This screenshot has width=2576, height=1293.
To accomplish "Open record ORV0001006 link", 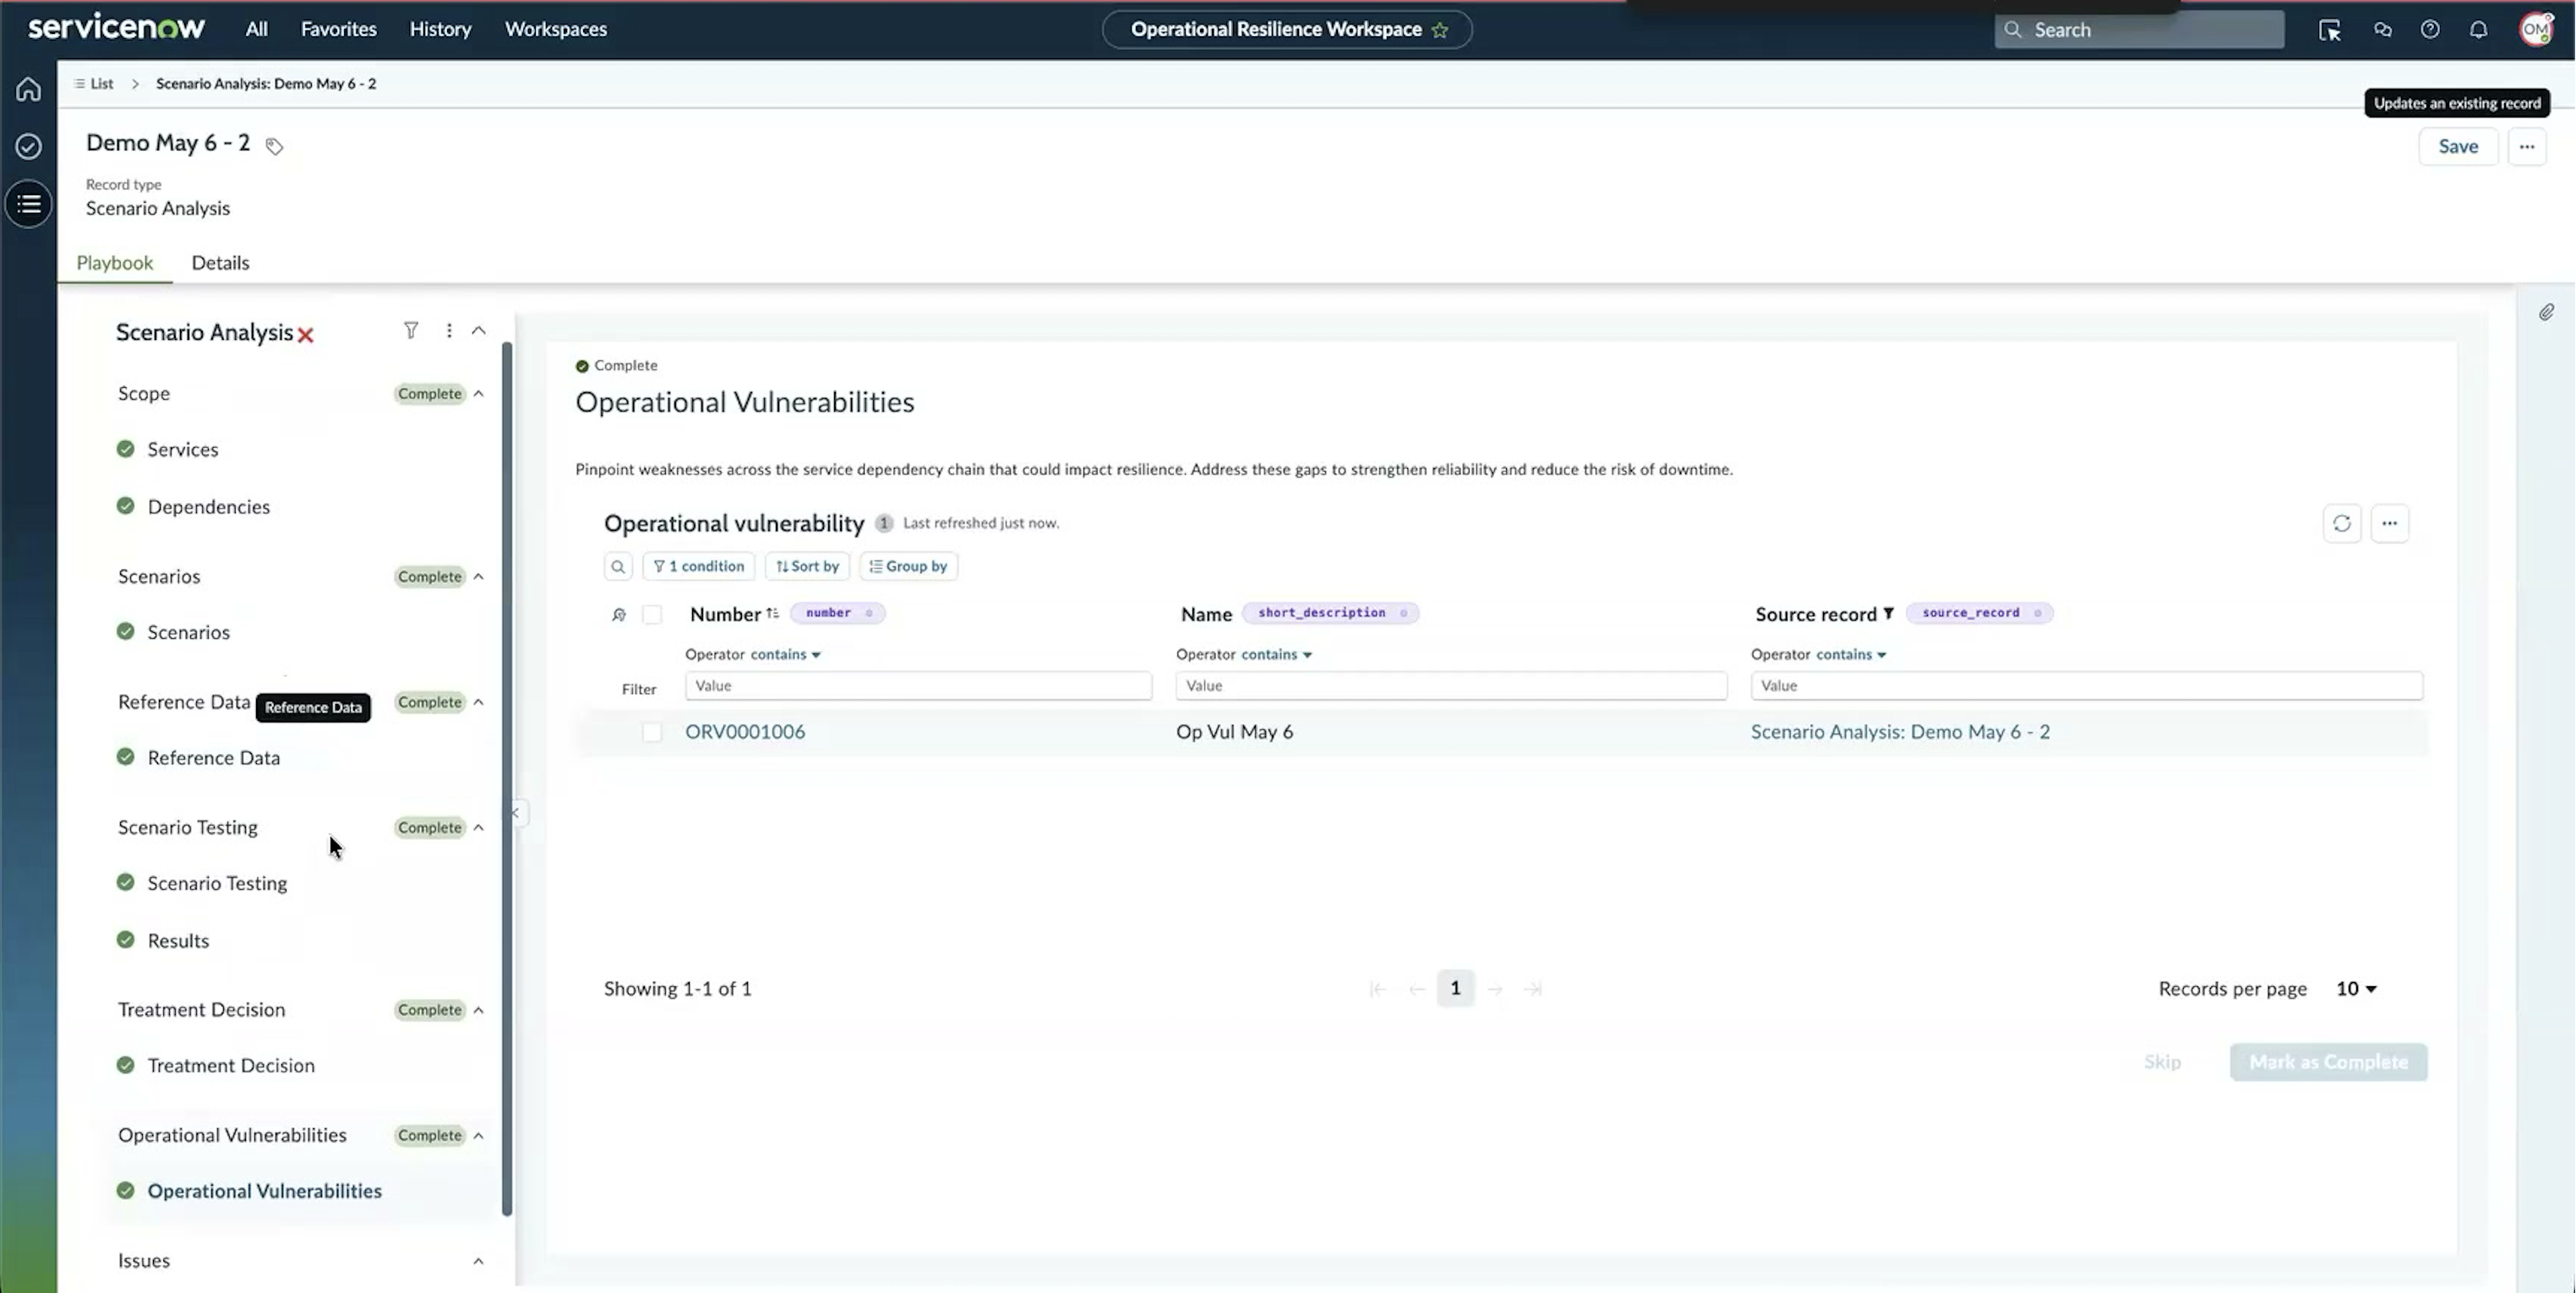I will 745,732.
